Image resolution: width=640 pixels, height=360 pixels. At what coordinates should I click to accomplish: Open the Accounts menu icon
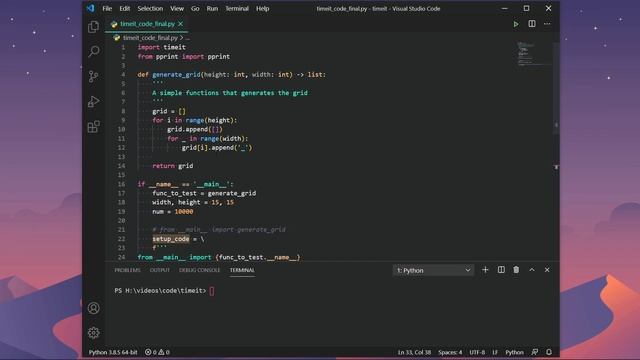click(93, 308)
